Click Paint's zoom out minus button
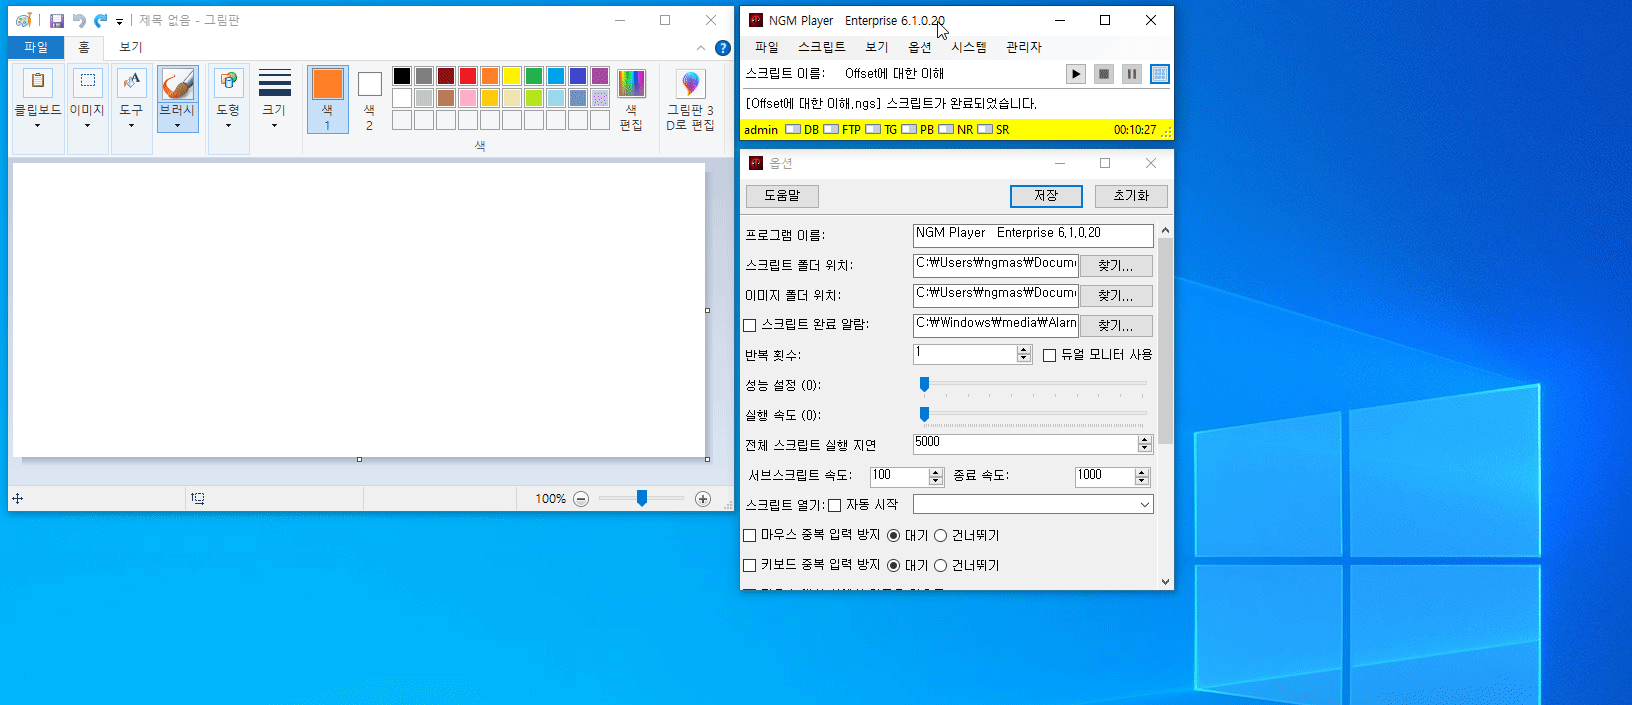Viewport: 1632px width, 705px height. coord(581,498)
